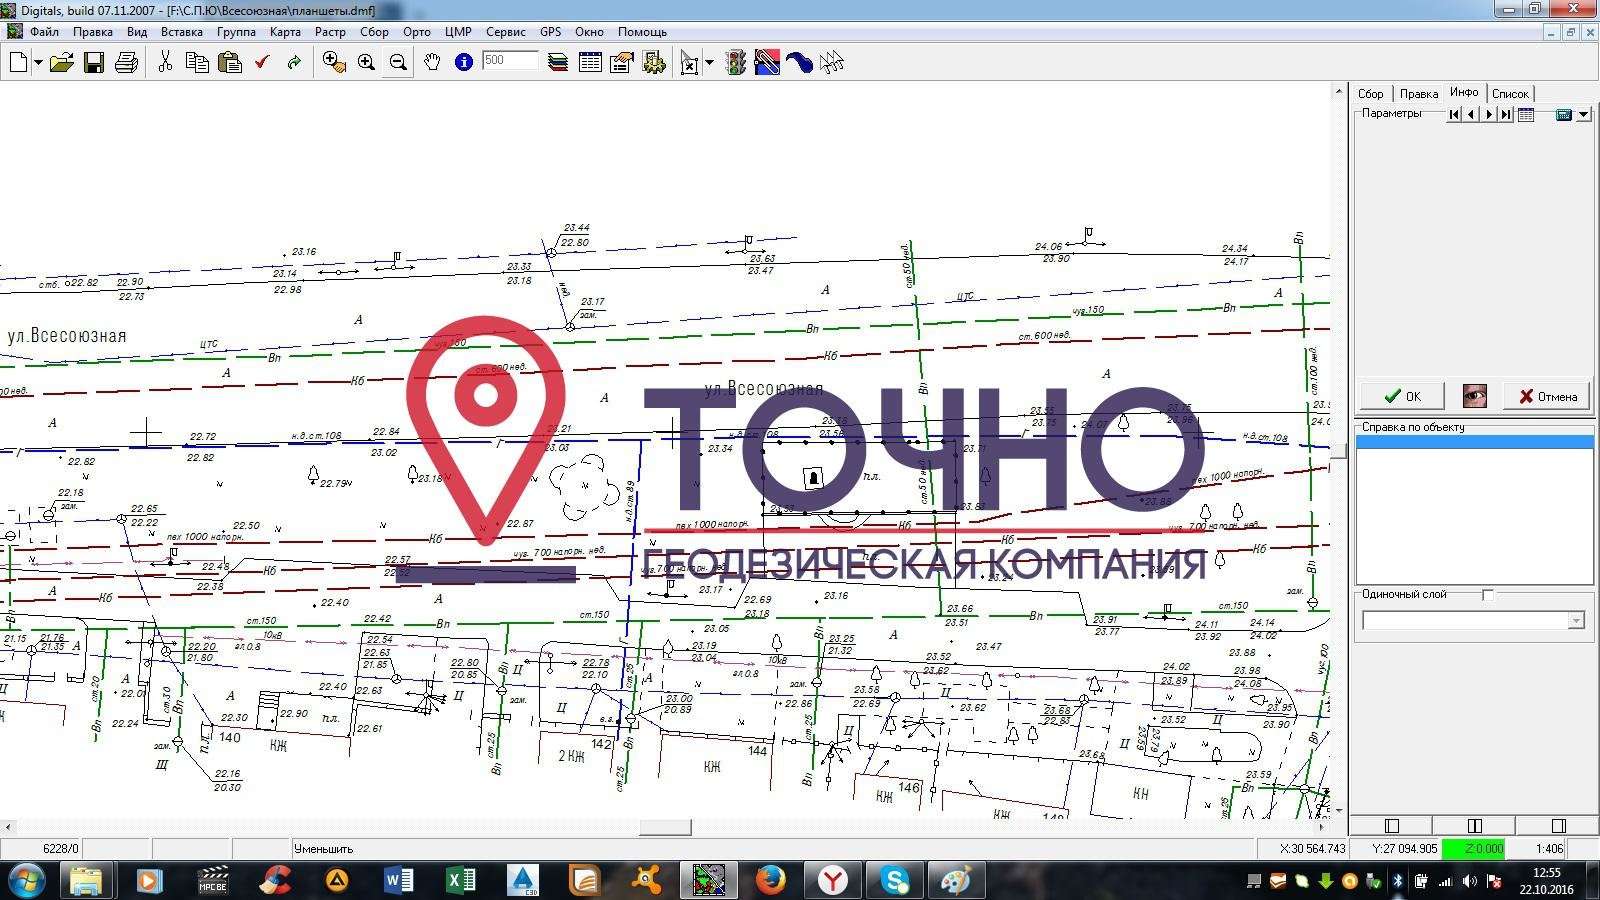Open the Файл menu

click(x=44, y=32)
